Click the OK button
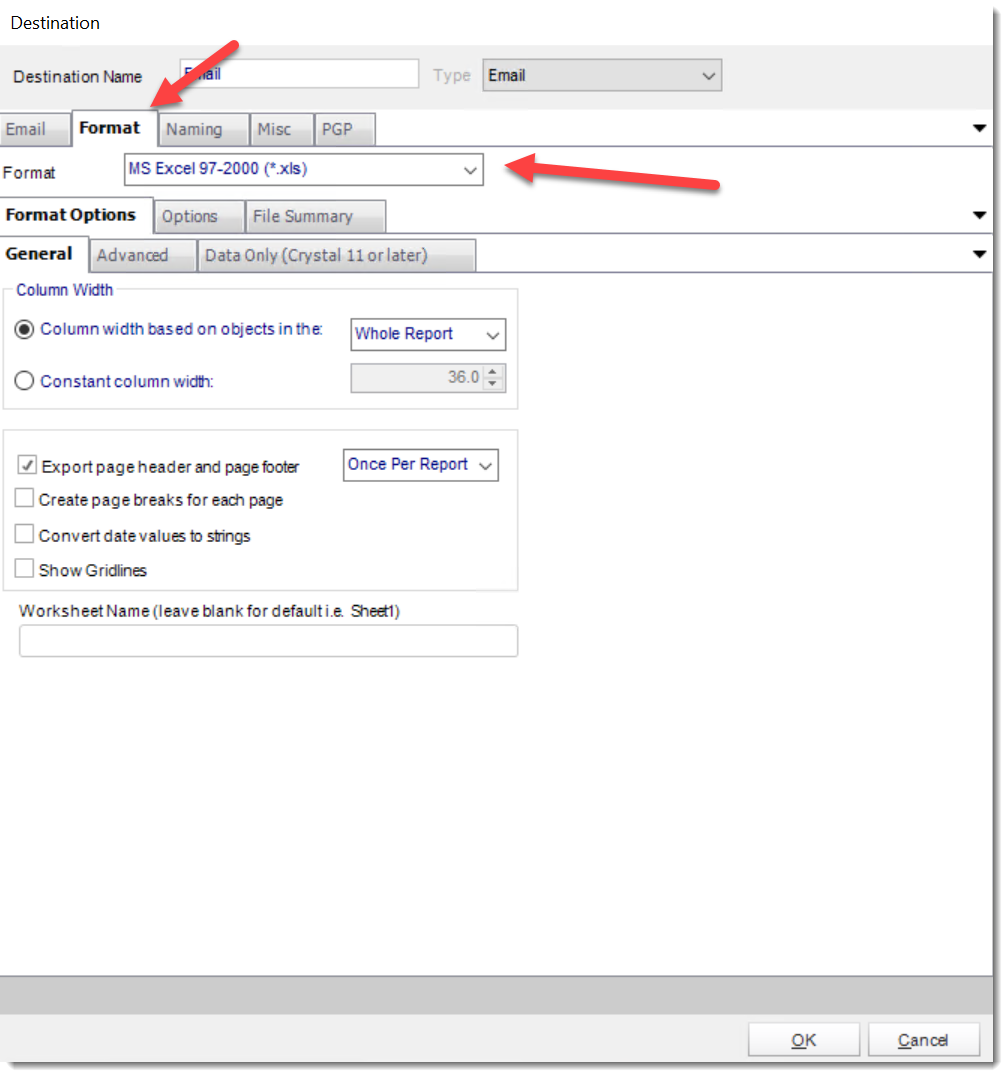The image size is (1008, 1077). [803, 1040]
